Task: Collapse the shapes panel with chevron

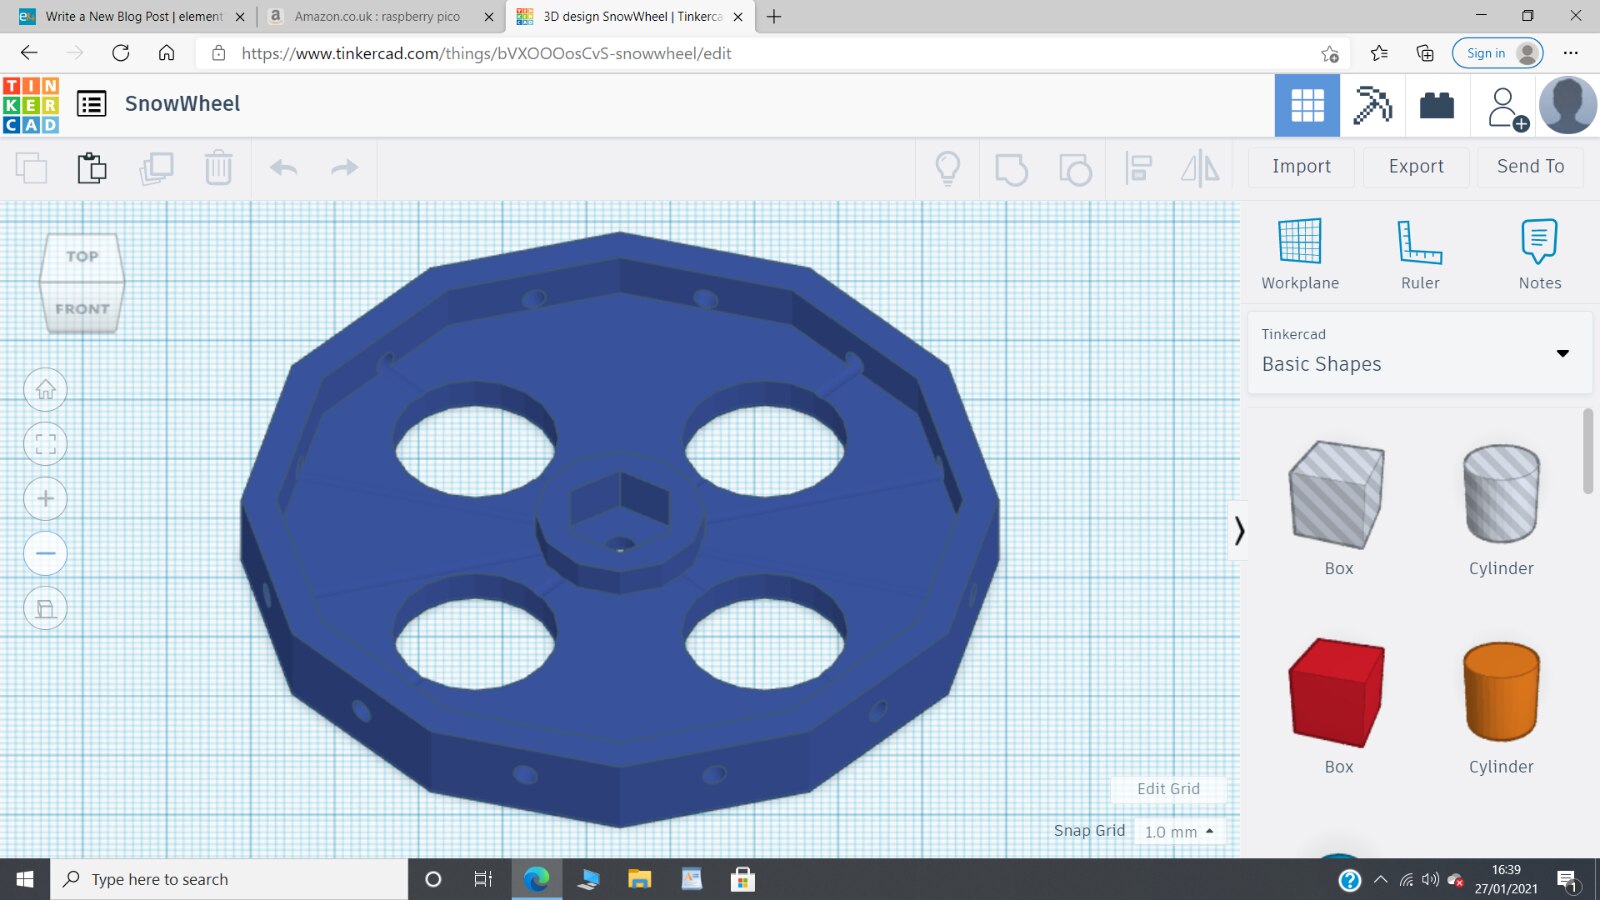Action: [1239, 530]
